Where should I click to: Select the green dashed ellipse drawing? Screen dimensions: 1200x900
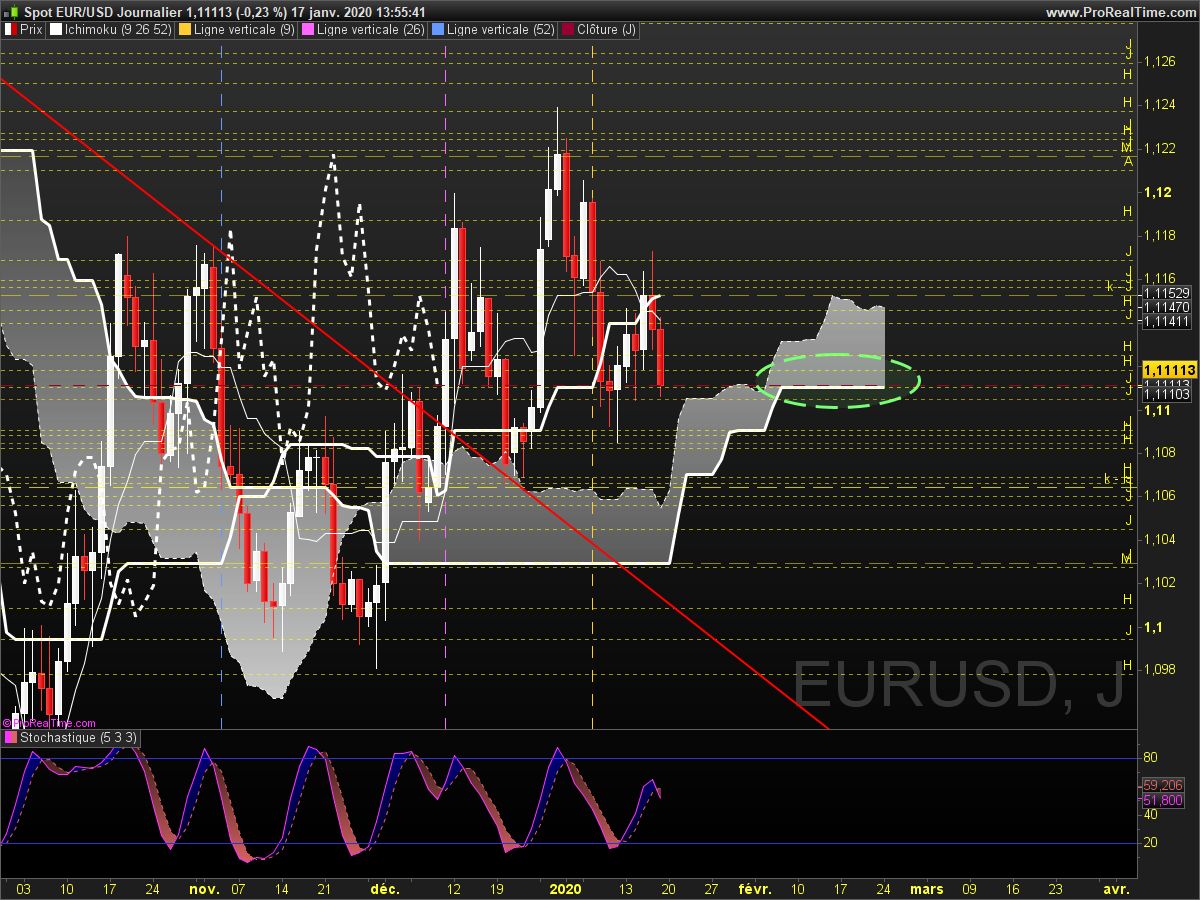point(837,381)
